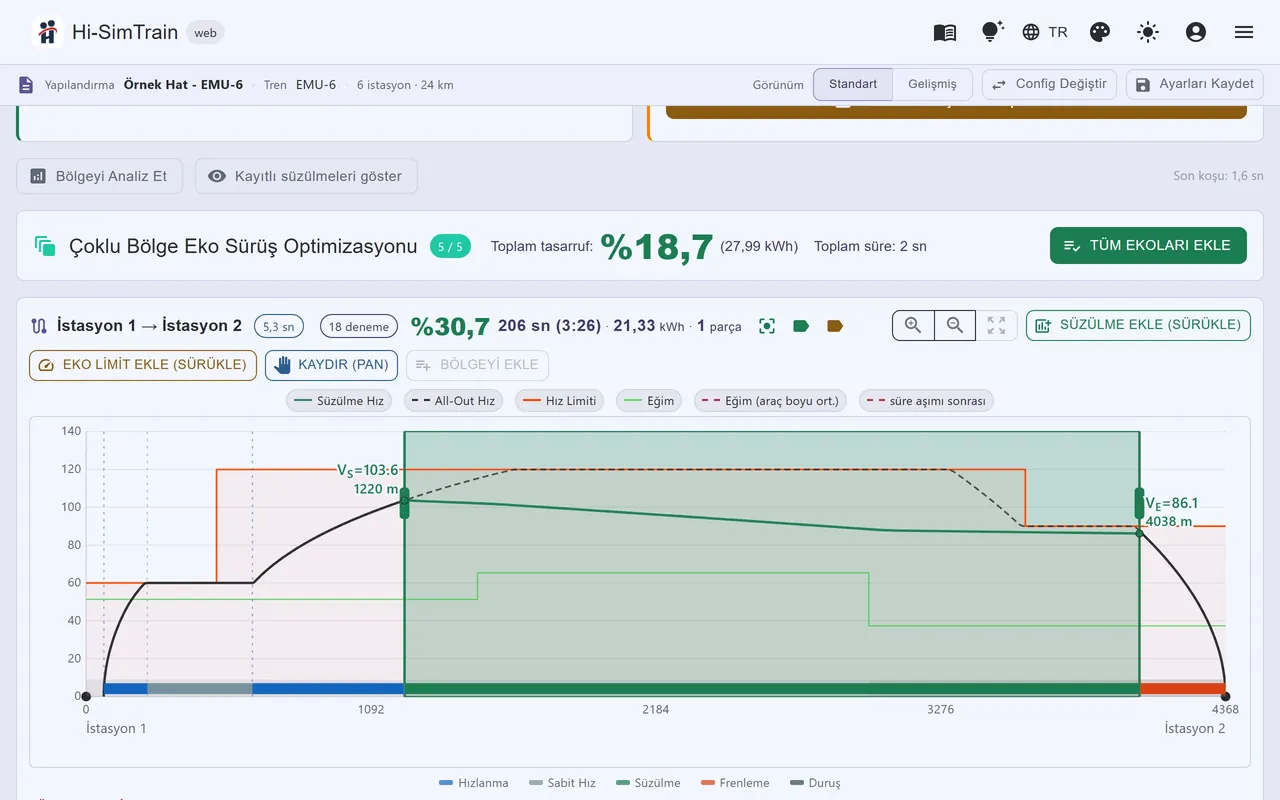Image resolution: width=1280 pixels, height=800 pixels.
Task: Open the color palette theme picker
Action: tap(1100, 32)
